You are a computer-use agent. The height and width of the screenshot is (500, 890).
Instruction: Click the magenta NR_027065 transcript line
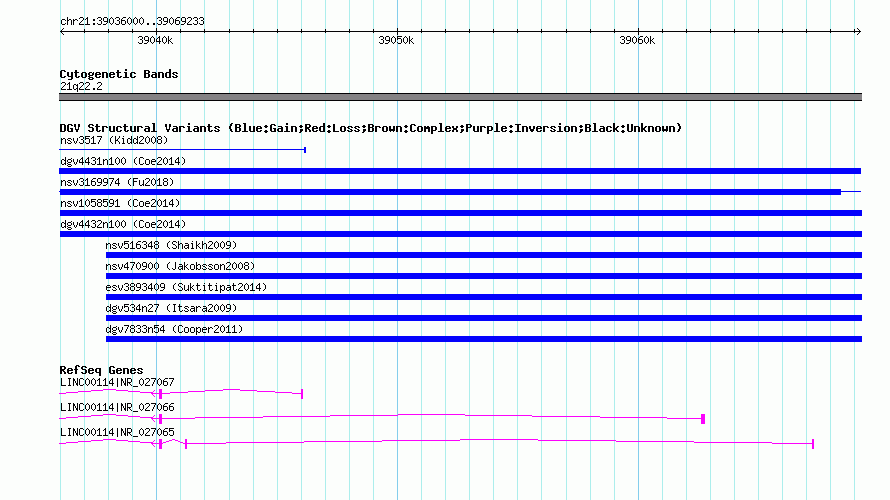point(436,442)
